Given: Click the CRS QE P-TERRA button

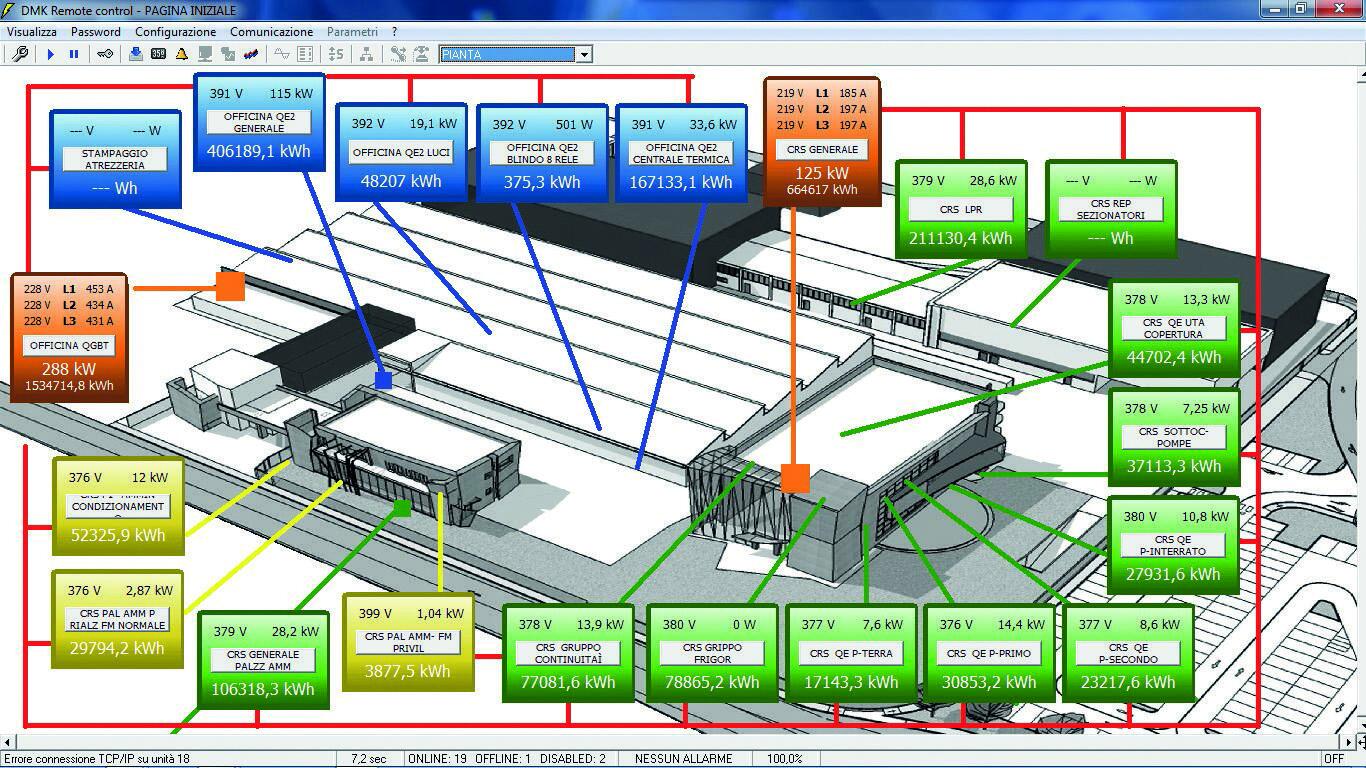Looking at the screenshot, I should tap(850, 654).
